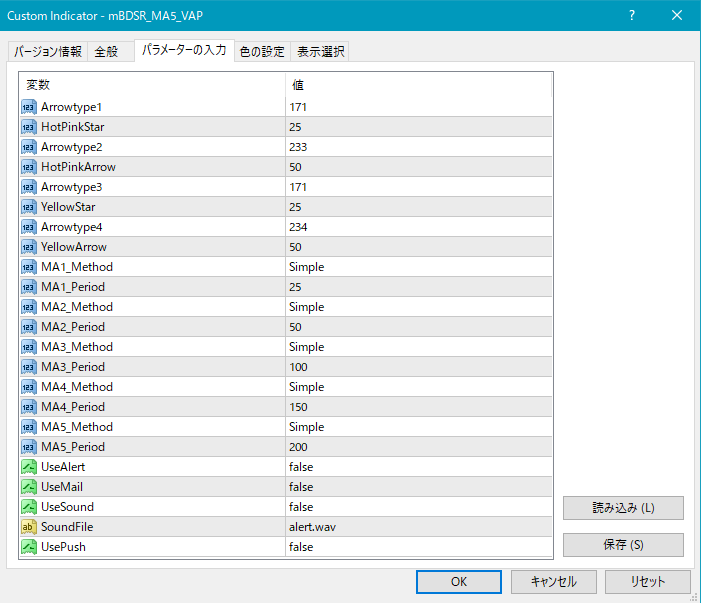Image resolution: width=701 pixels, height=603 pixels.
Task: Click the icon beside MA3_Method
Action: (29, 347)
